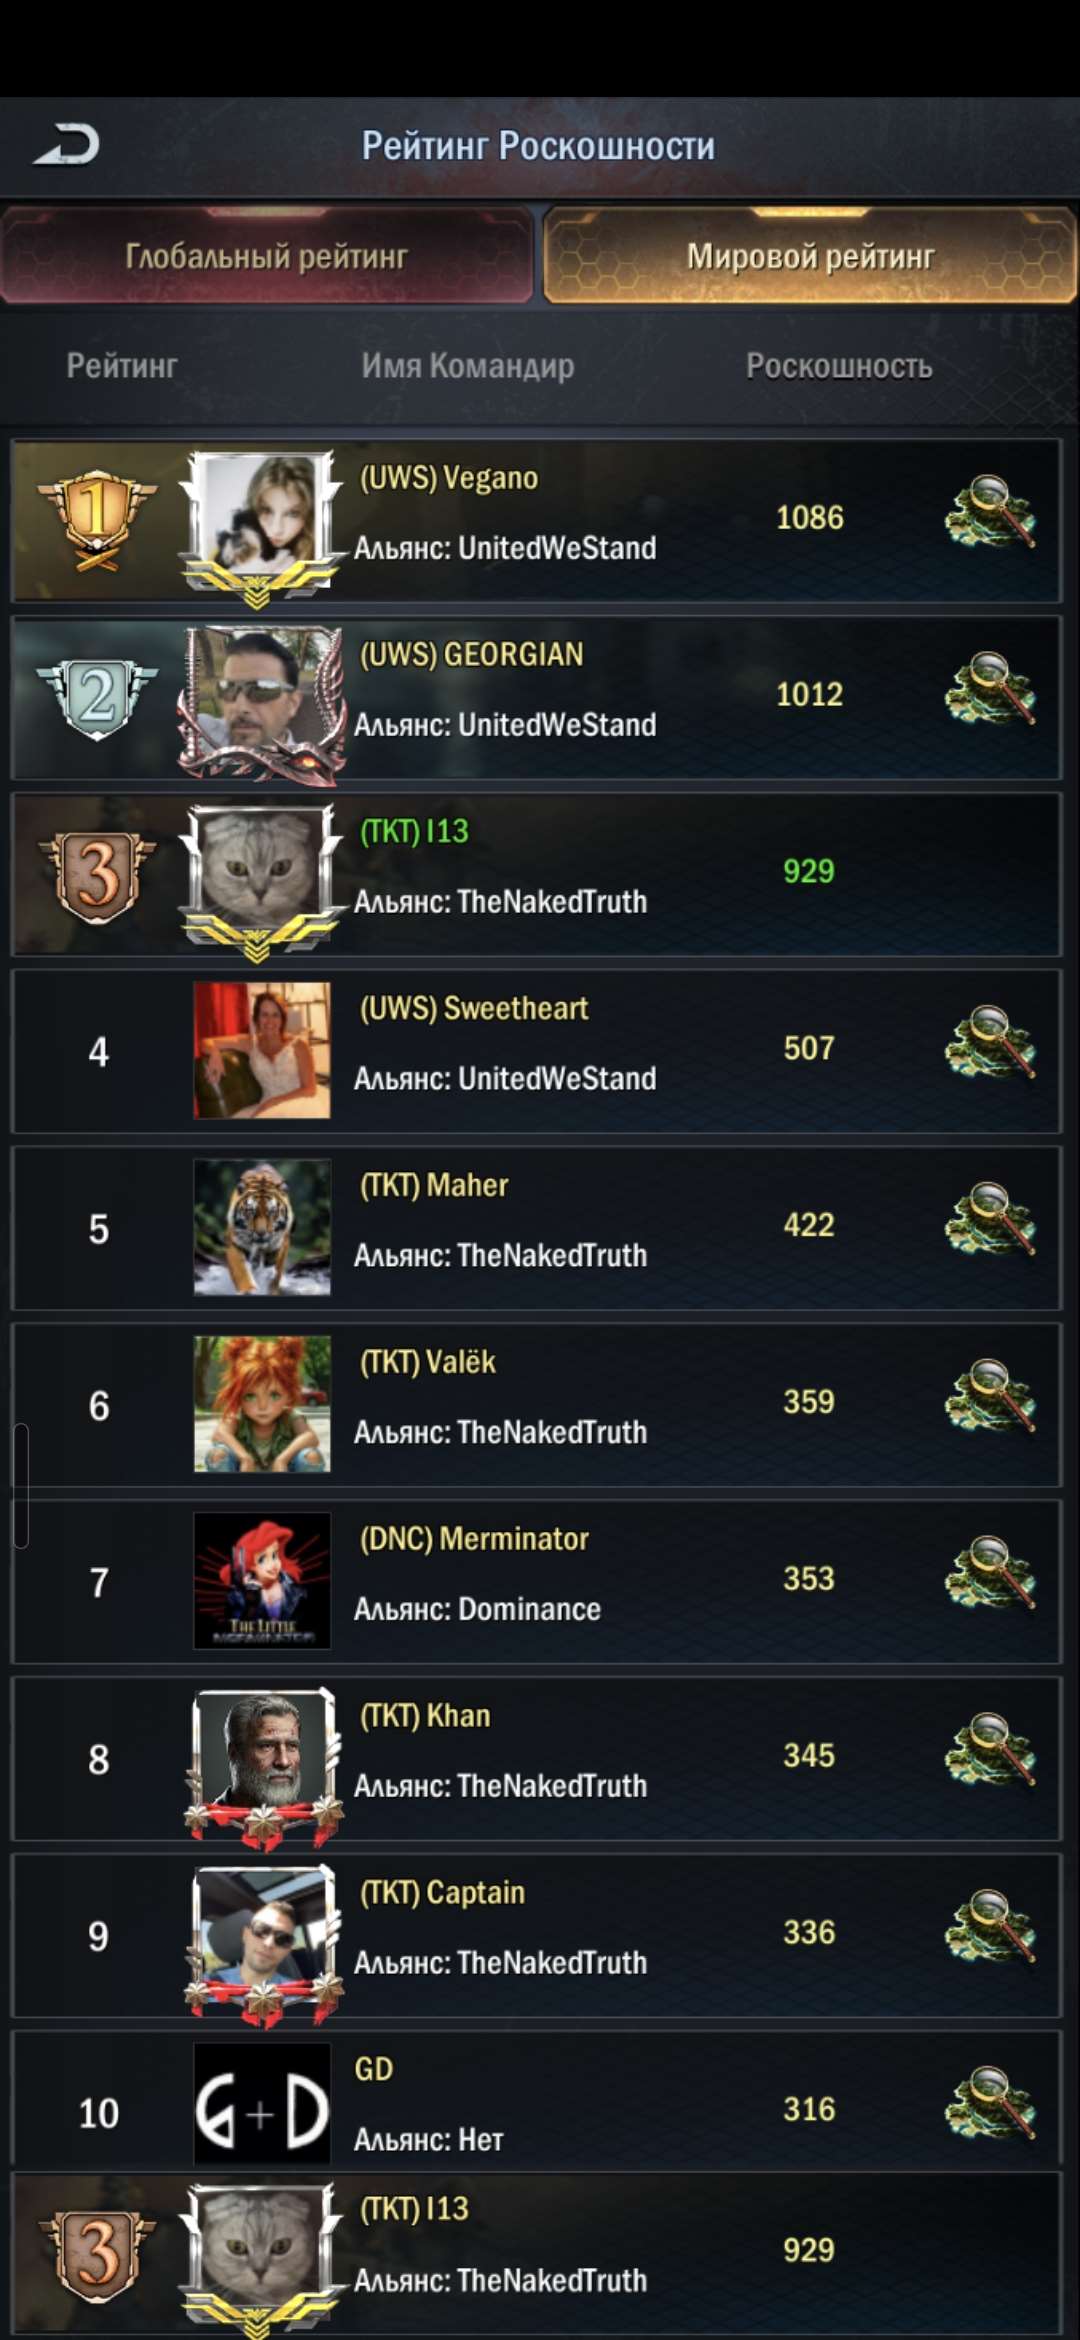Image resolution: width=1080 pixels, height=2340 pixels.
Task: Select the (DNC) Merminator player name
Action: (474, 1539)
